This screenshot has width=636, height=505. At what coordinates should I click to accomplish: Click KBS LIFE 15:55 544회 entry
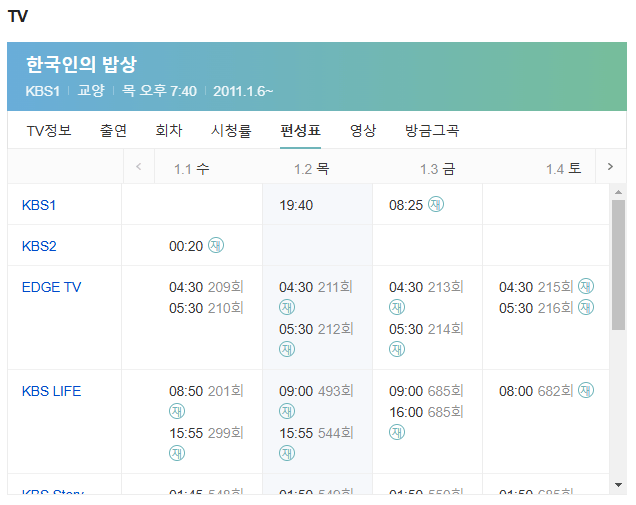[316, 433]
